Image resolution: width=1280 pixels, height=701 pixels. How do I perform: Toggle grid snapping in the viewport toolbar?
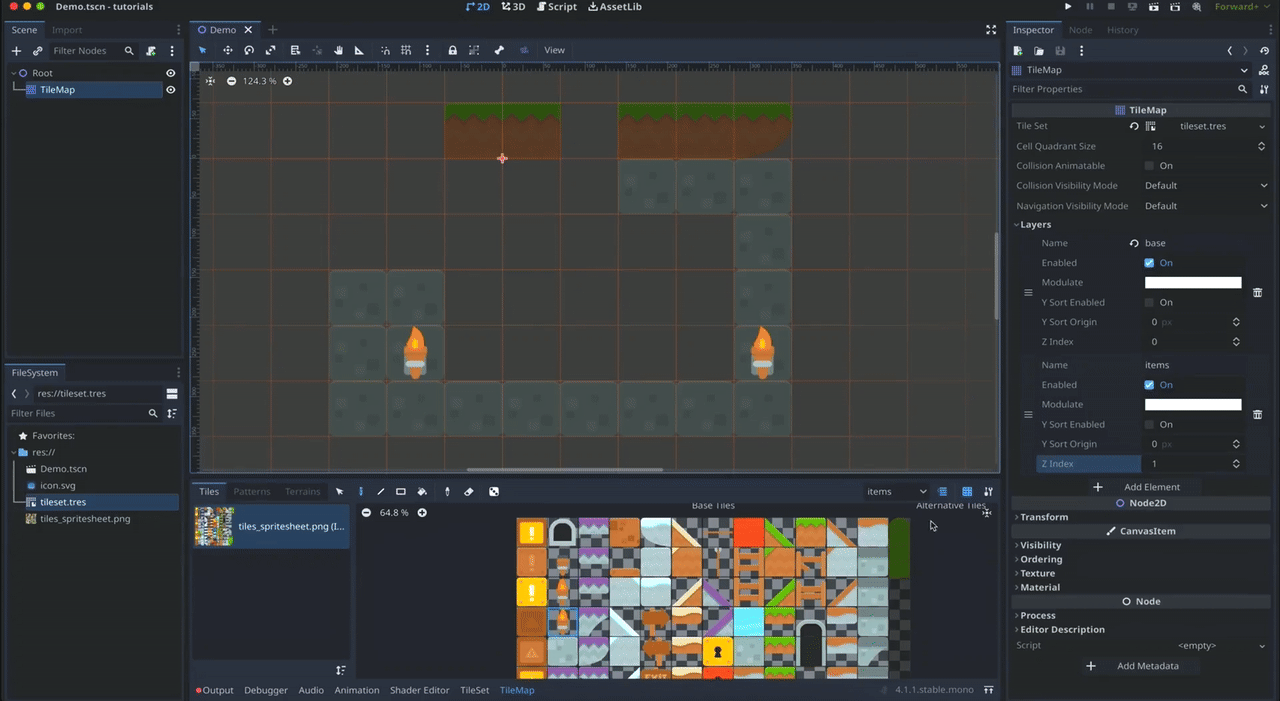click(x=406, y=50)
